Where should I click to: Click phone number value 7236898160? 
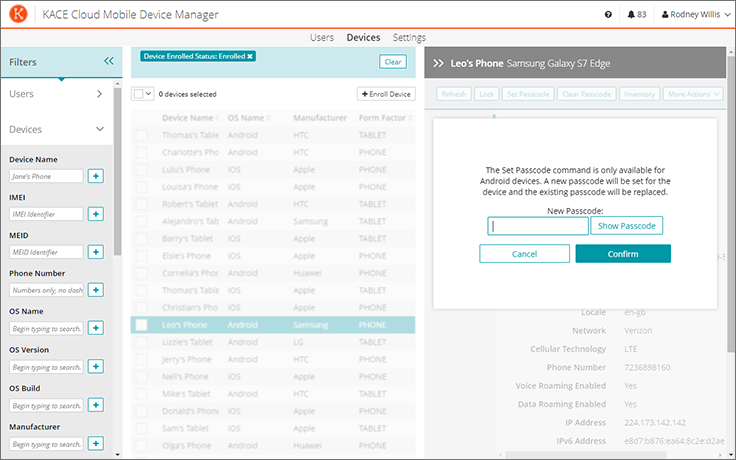(x=647, y=368)
